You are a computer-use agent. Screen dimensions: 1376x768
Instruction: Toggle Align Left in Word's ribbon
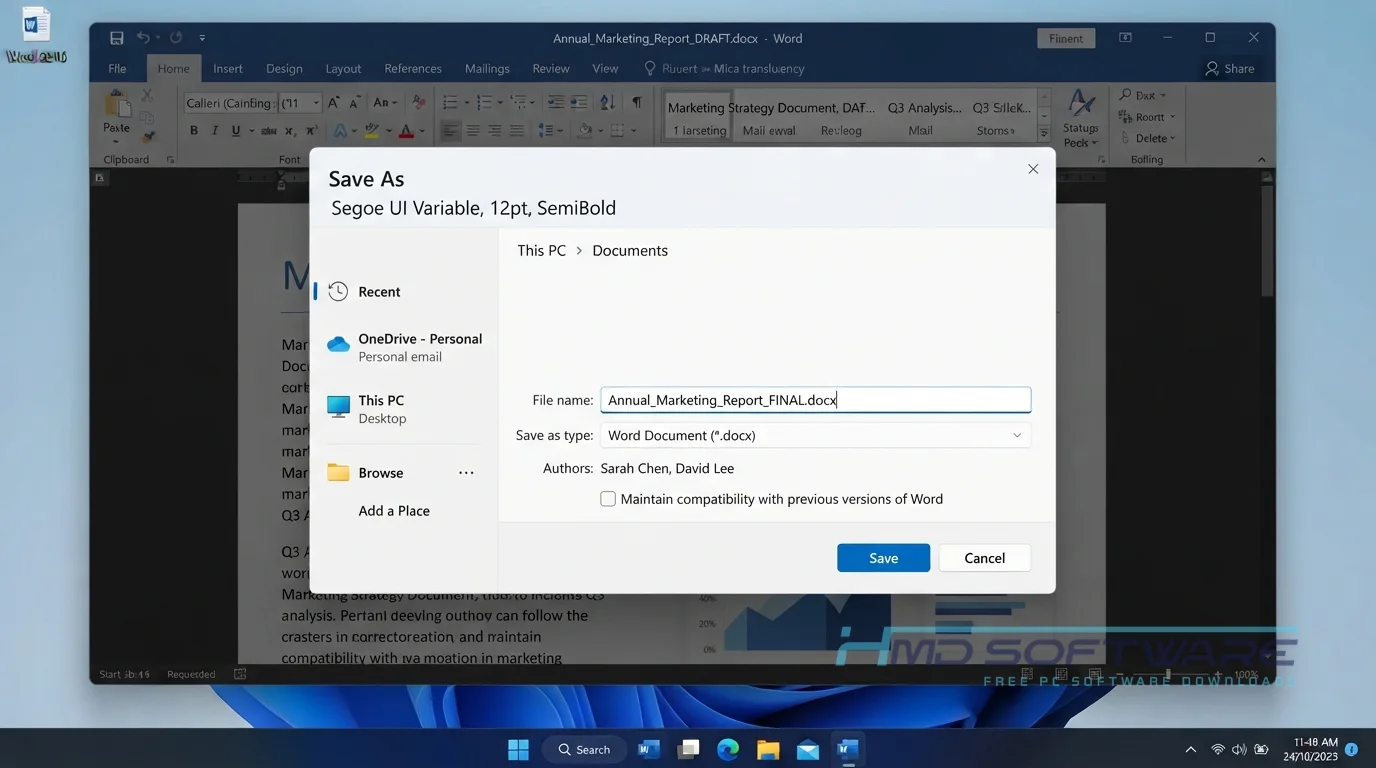coord(451,131)
